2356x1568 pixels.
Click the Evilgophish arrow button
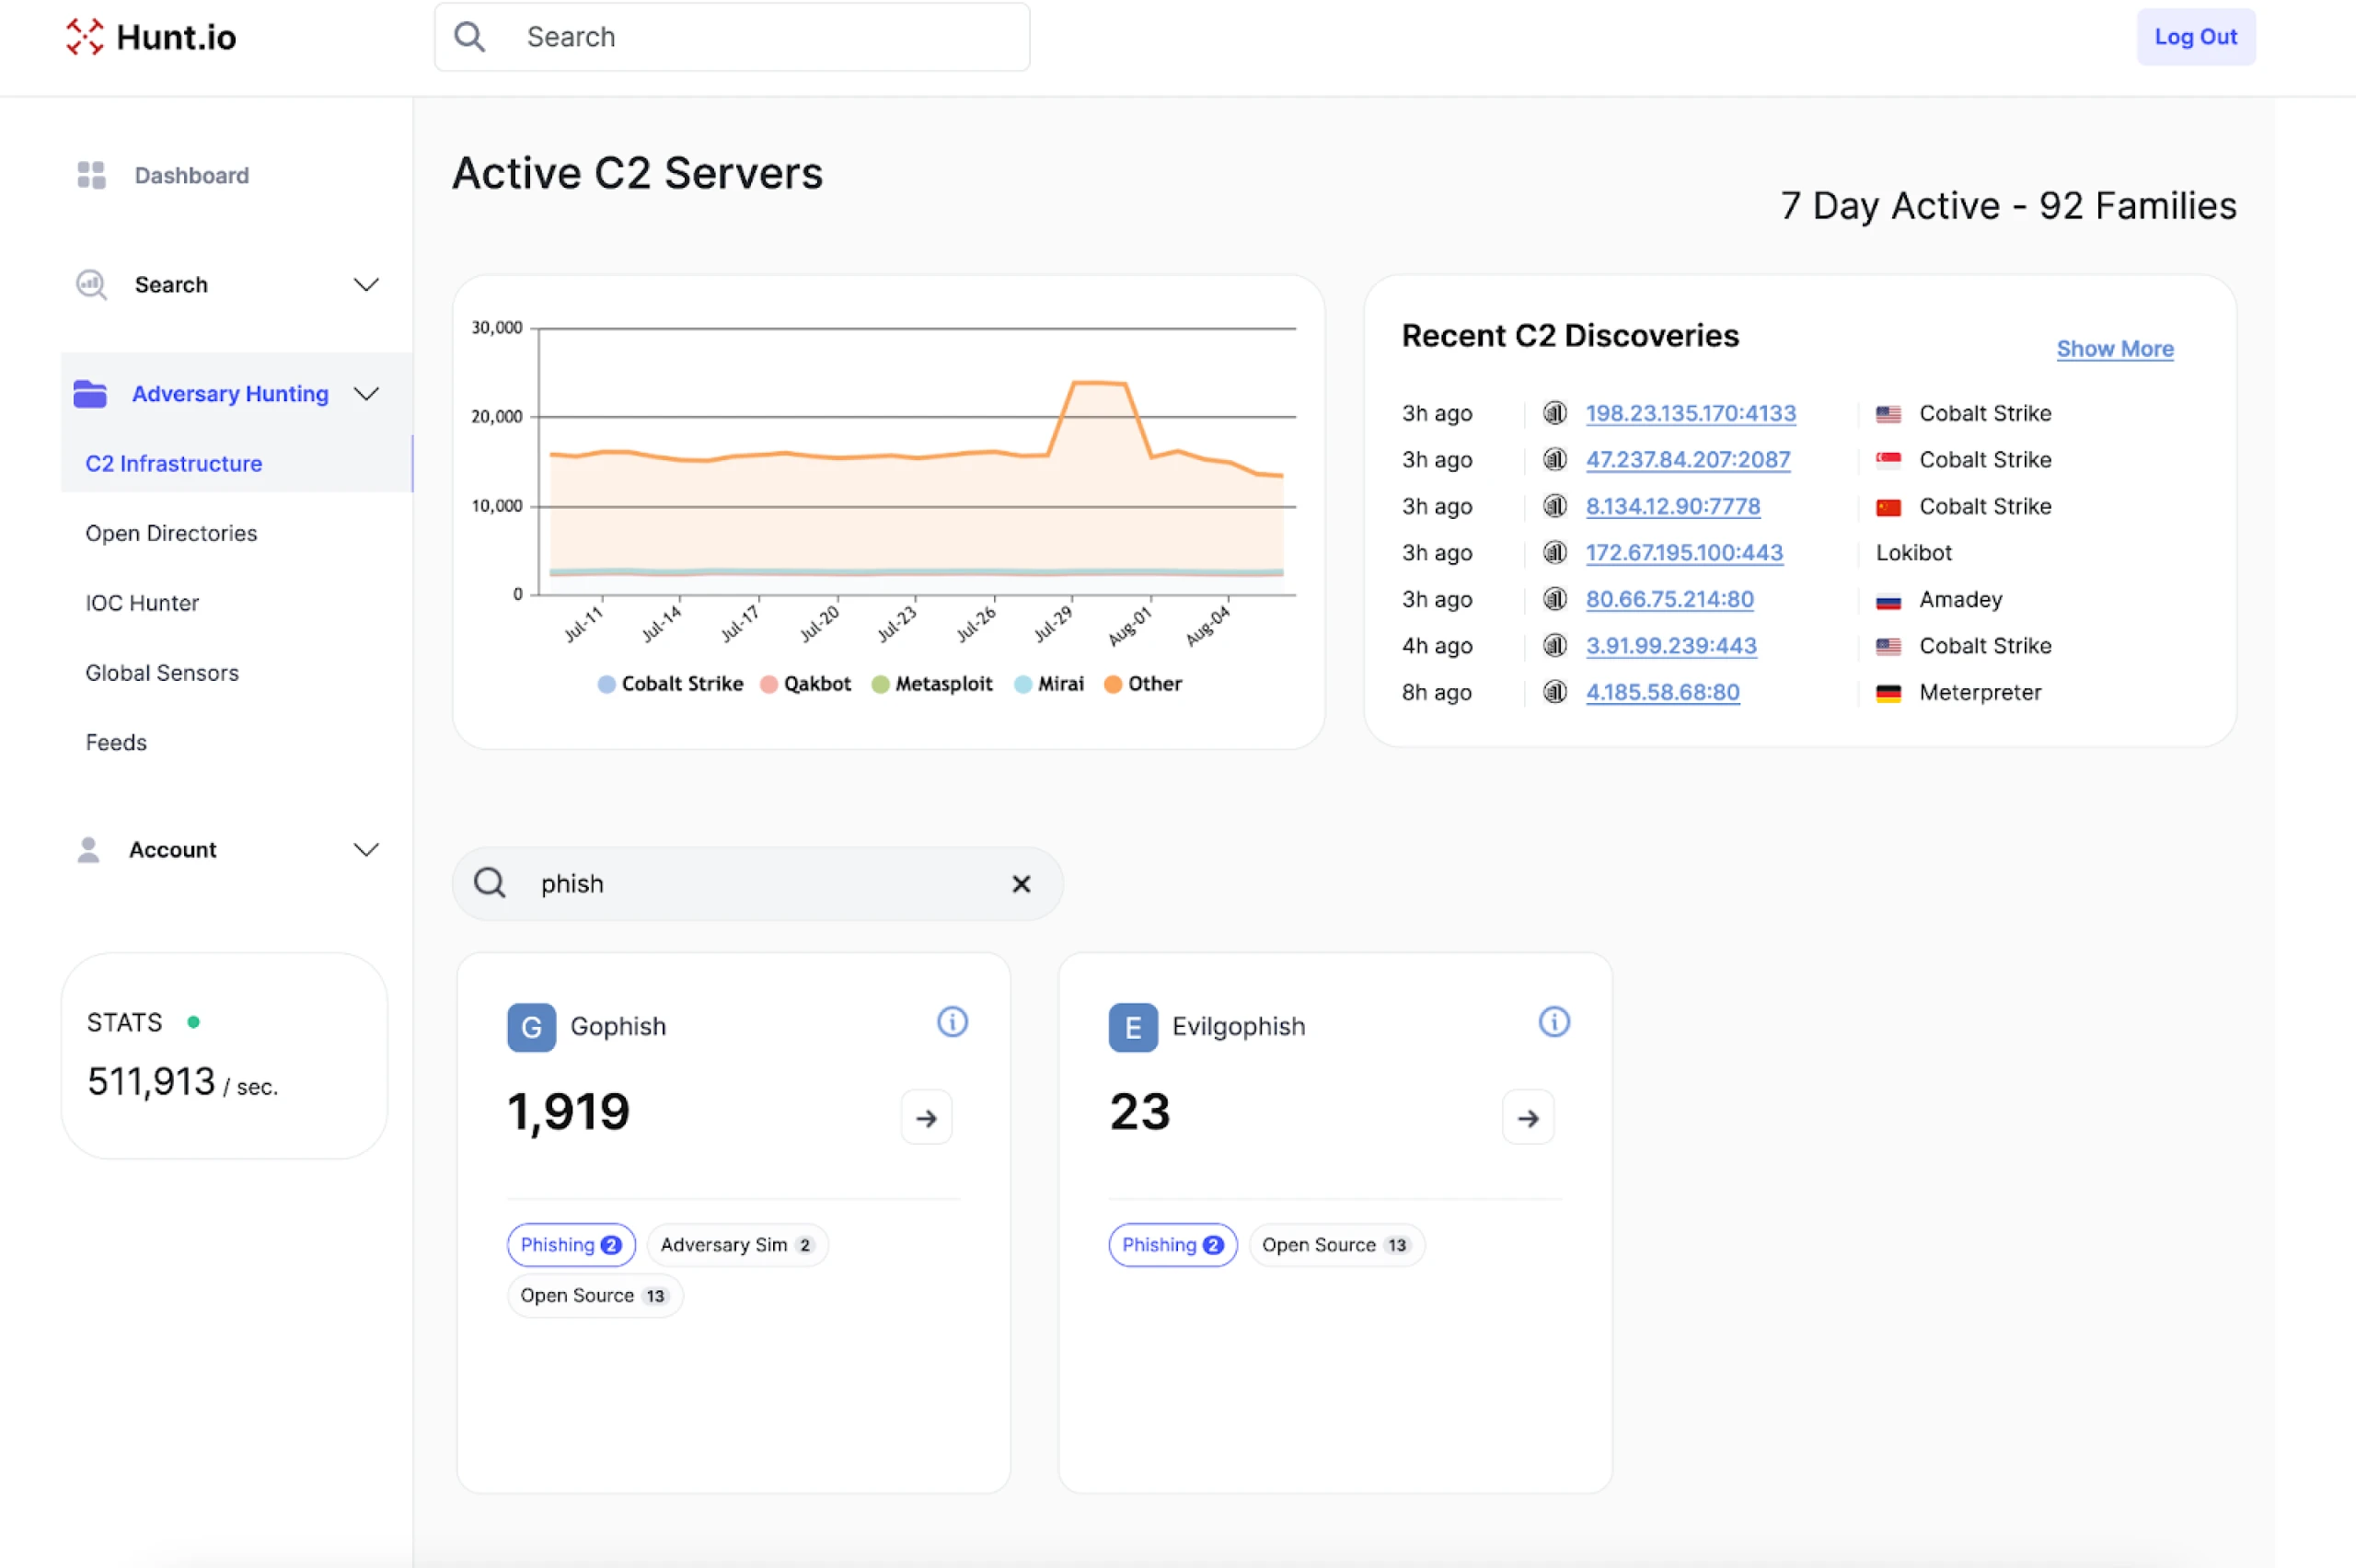1528,1118
